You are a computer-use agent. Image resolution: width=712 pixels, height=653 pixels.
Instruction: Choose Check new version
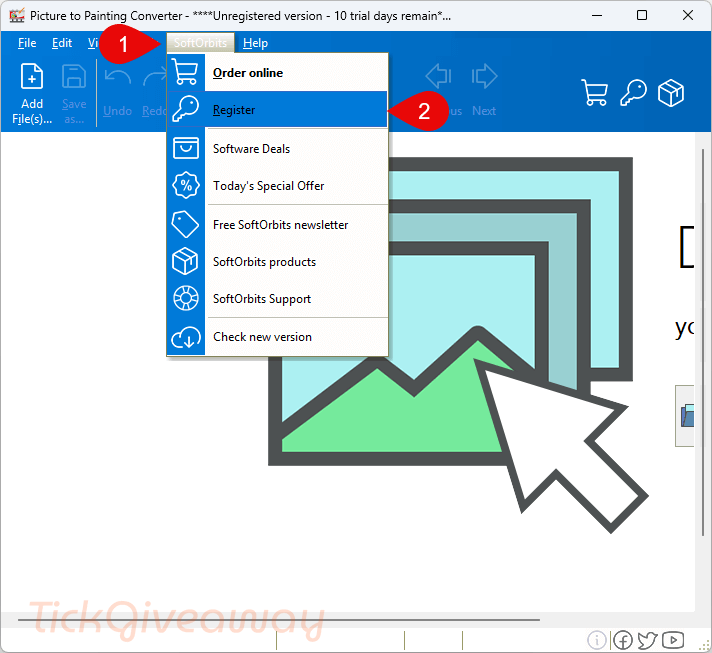277,337
